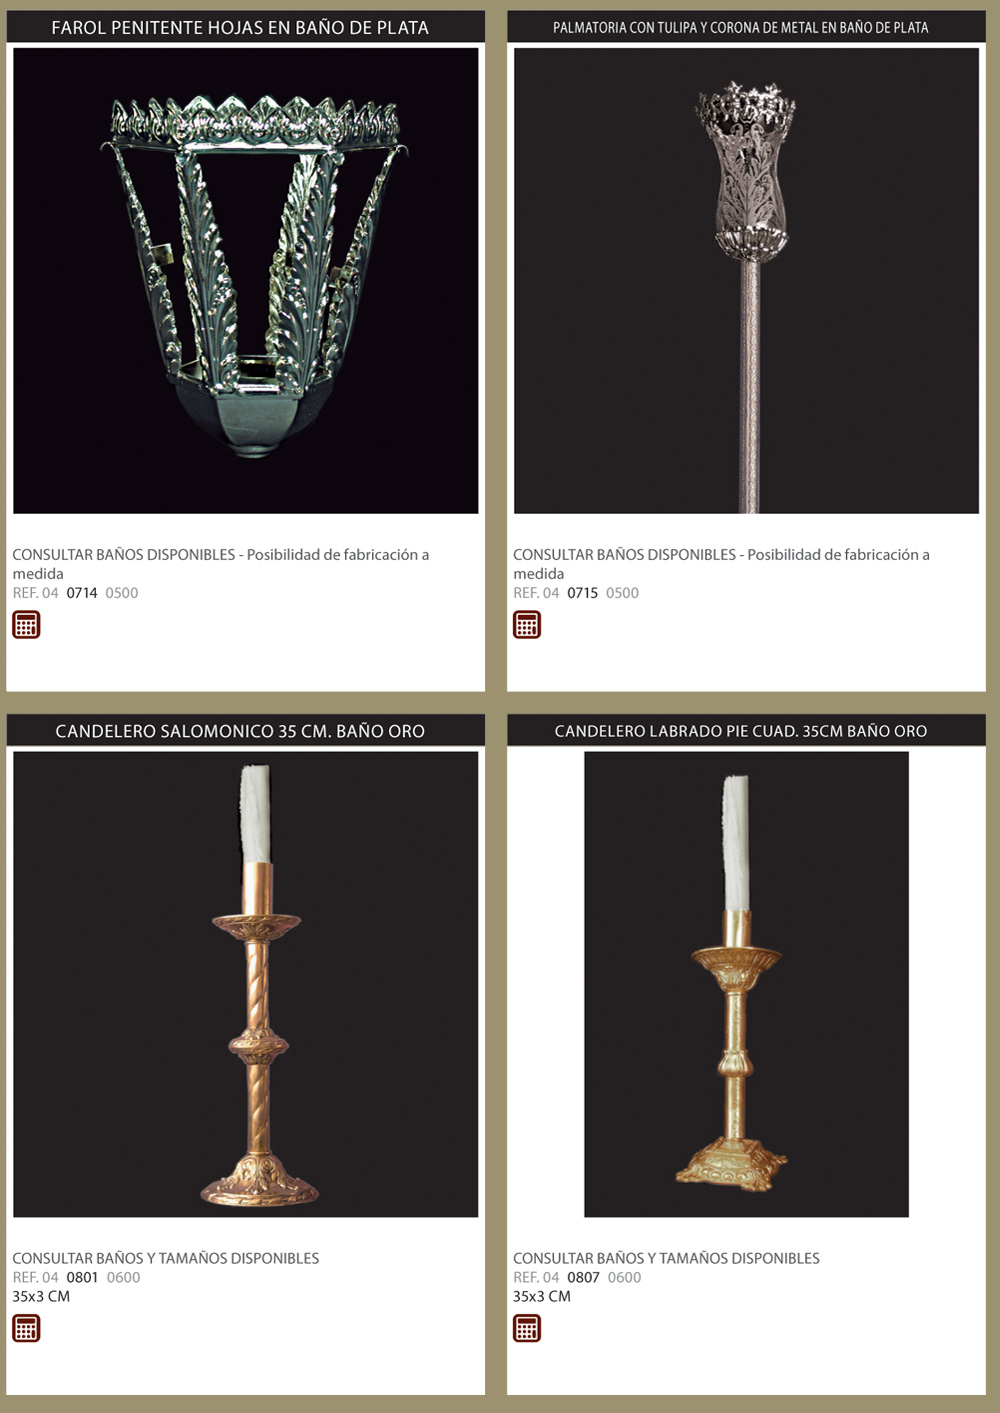
Task: Select reference number 0807
Action: click(x=584, y=1278)
